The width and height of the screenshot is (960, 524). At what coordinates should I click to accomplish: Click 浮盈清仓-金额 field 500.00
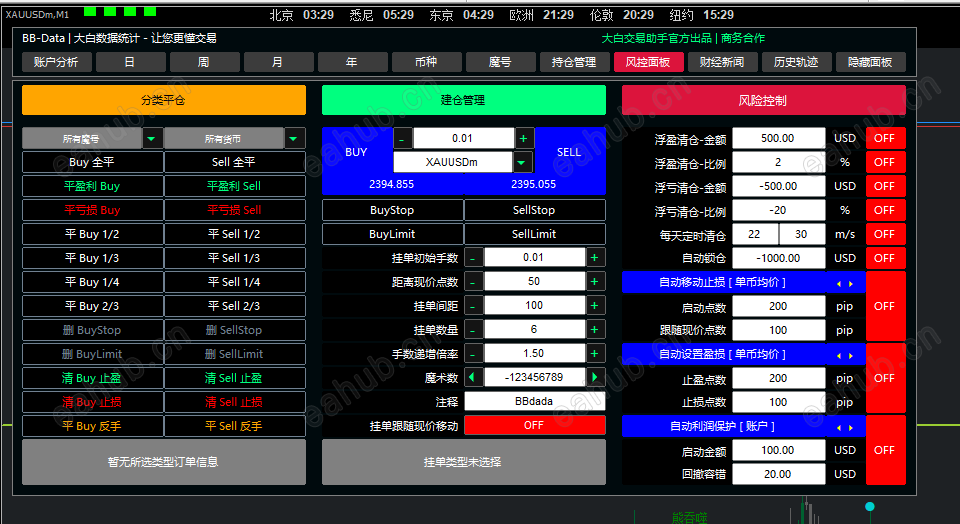click(x=778, y=138)
